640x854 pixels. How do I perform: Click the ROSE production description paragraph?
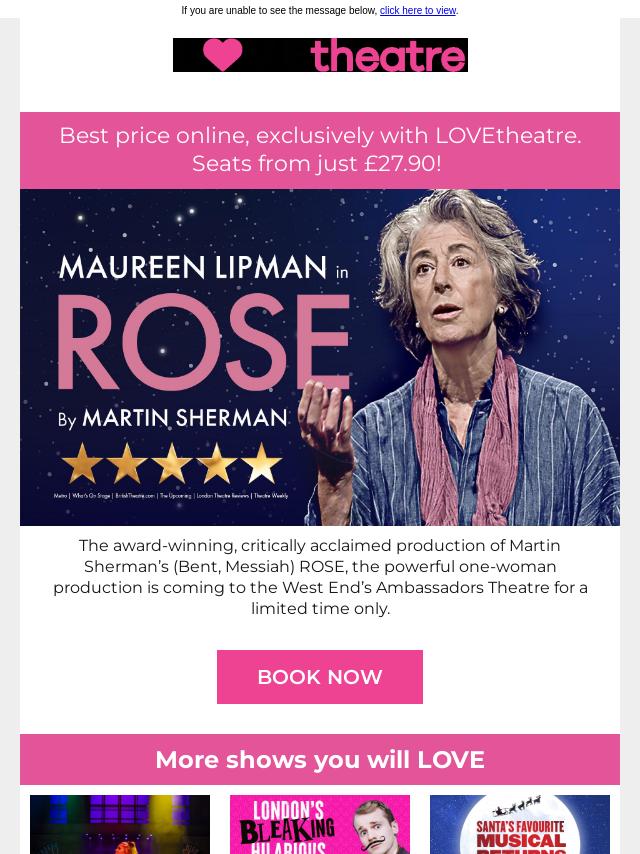pos(320,577)
